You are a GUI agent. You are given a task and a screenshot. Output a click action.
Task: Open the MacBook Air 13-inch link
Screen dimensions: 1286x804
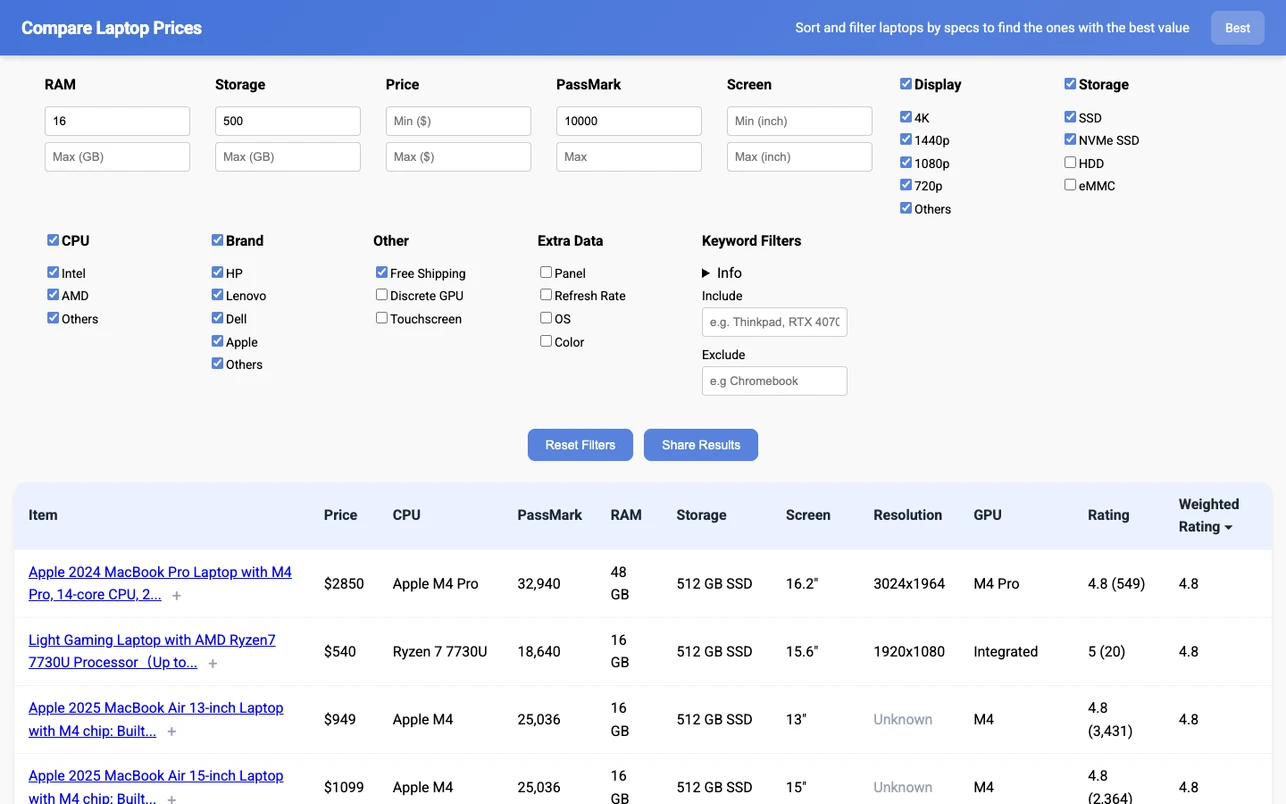coord(156,719)
